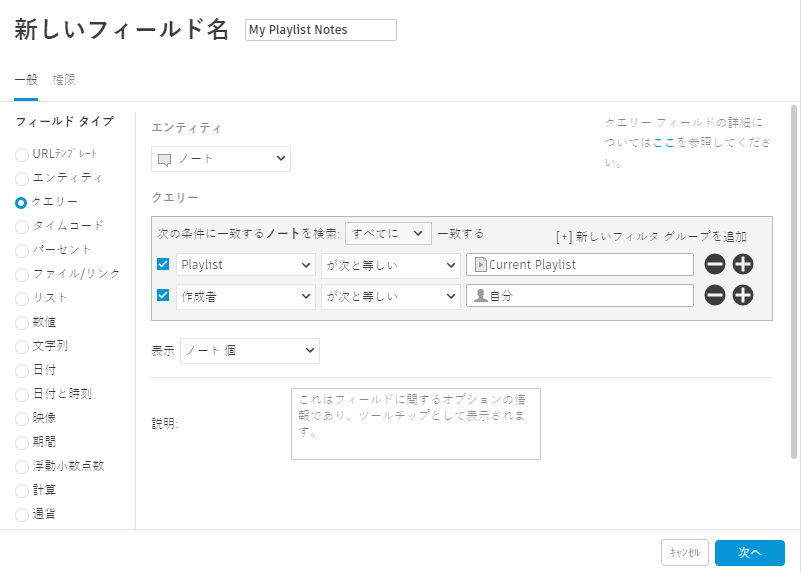Uncheck the Playlist filter checkbox

pyautogui.click(x=164, y=265)
